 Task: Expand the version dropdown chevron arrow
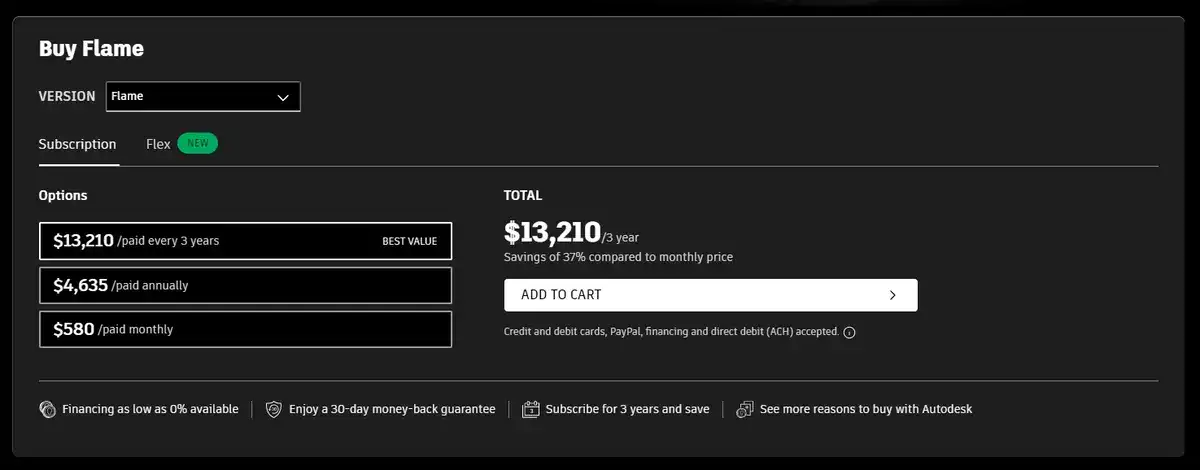point(283,97)
